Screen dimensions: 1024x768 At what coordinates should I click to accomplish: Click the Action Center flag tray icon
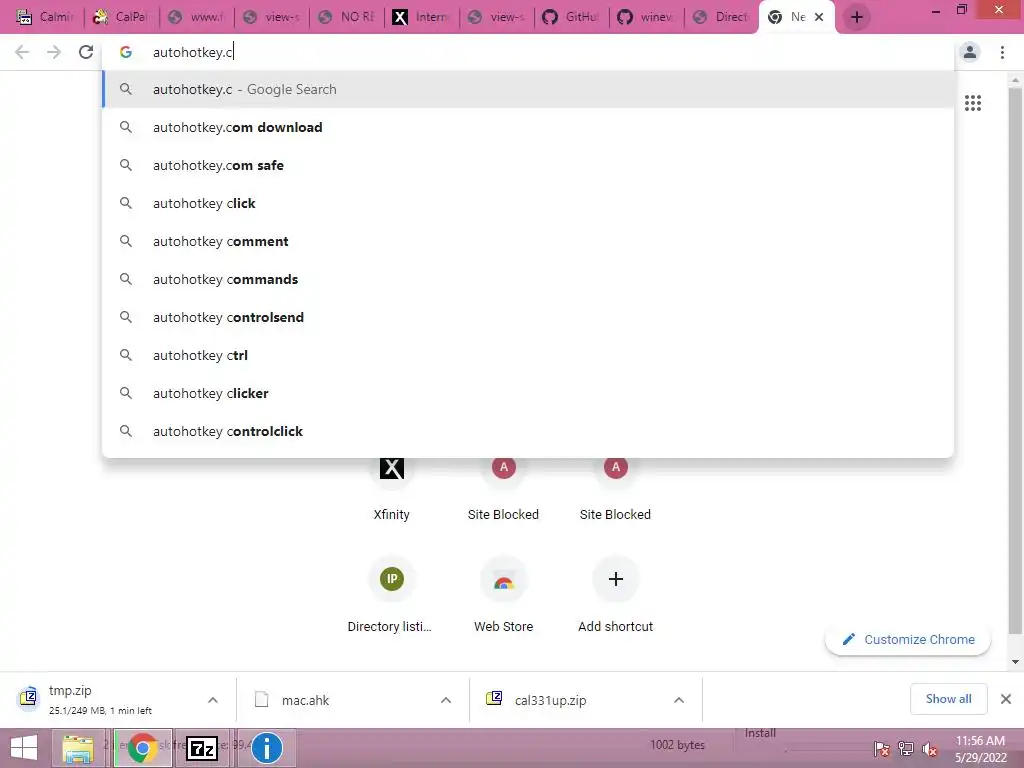coord(881,749)
